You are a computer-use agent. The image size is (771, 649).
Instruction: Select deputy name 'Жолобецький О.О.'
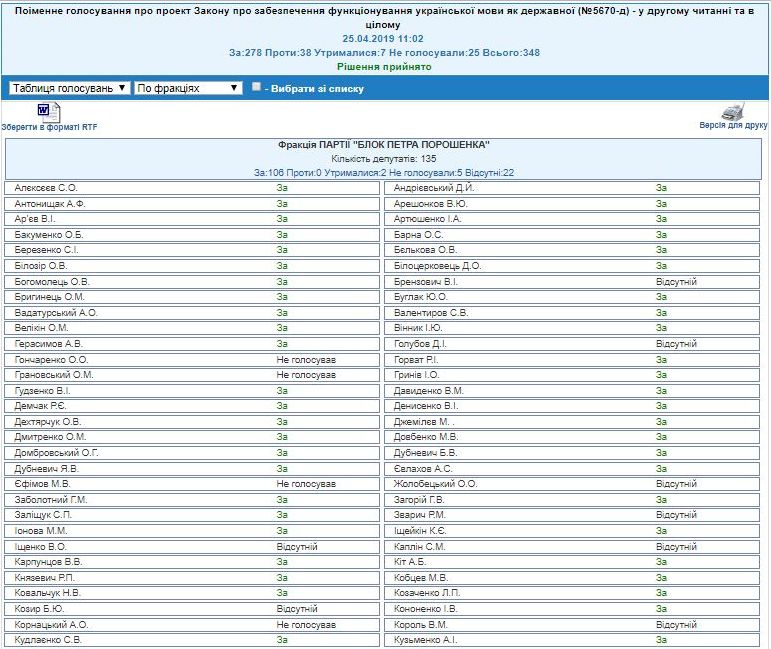tap(435, 484)
